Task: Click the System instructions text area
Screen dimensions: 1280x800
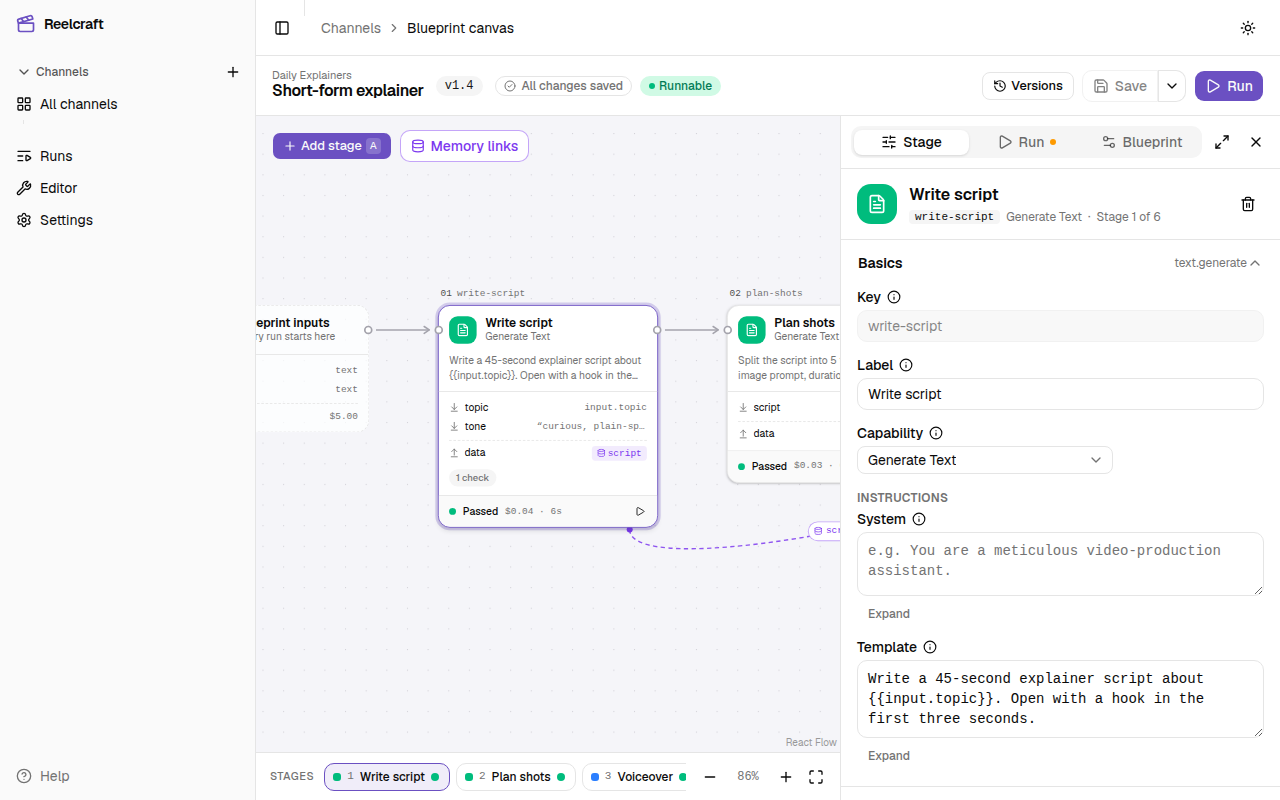Action: pyautogui.click(x=1060, y=564)
